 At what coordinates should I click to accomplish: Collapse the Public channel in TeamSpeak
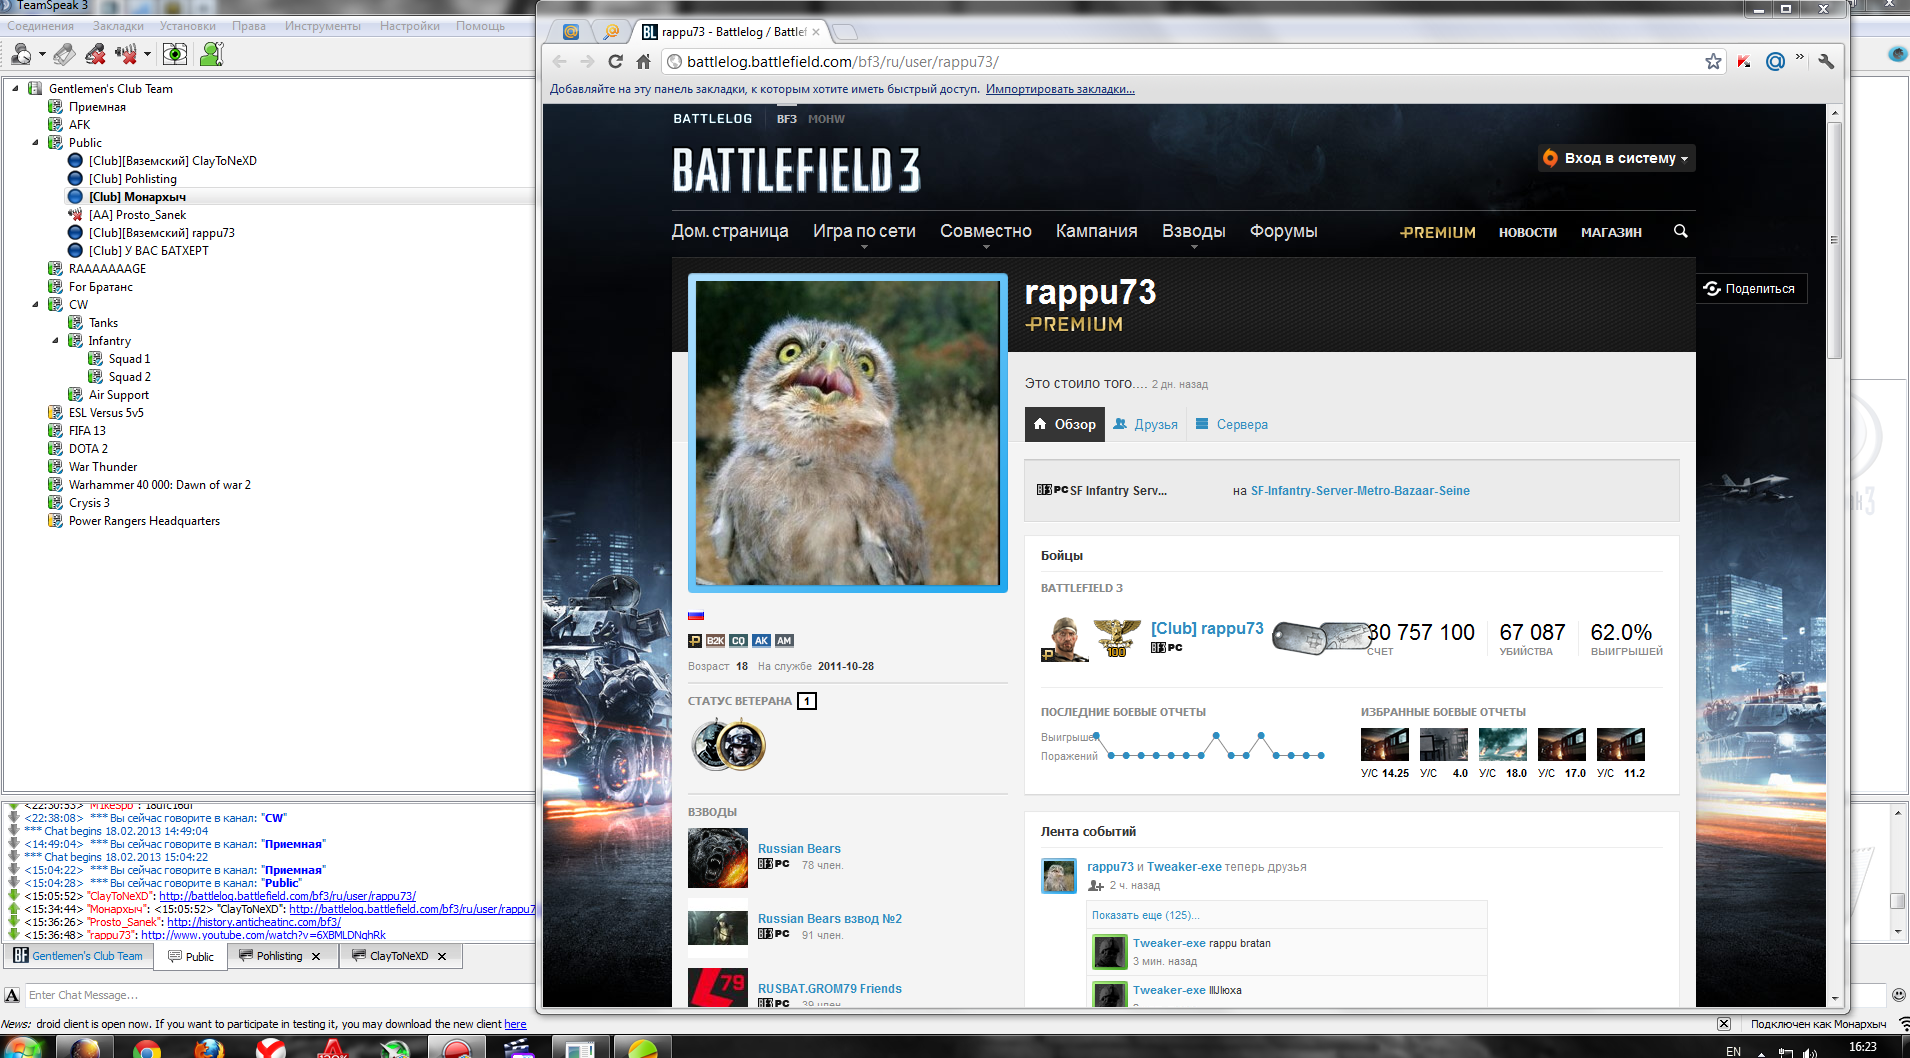pos(35,142)
